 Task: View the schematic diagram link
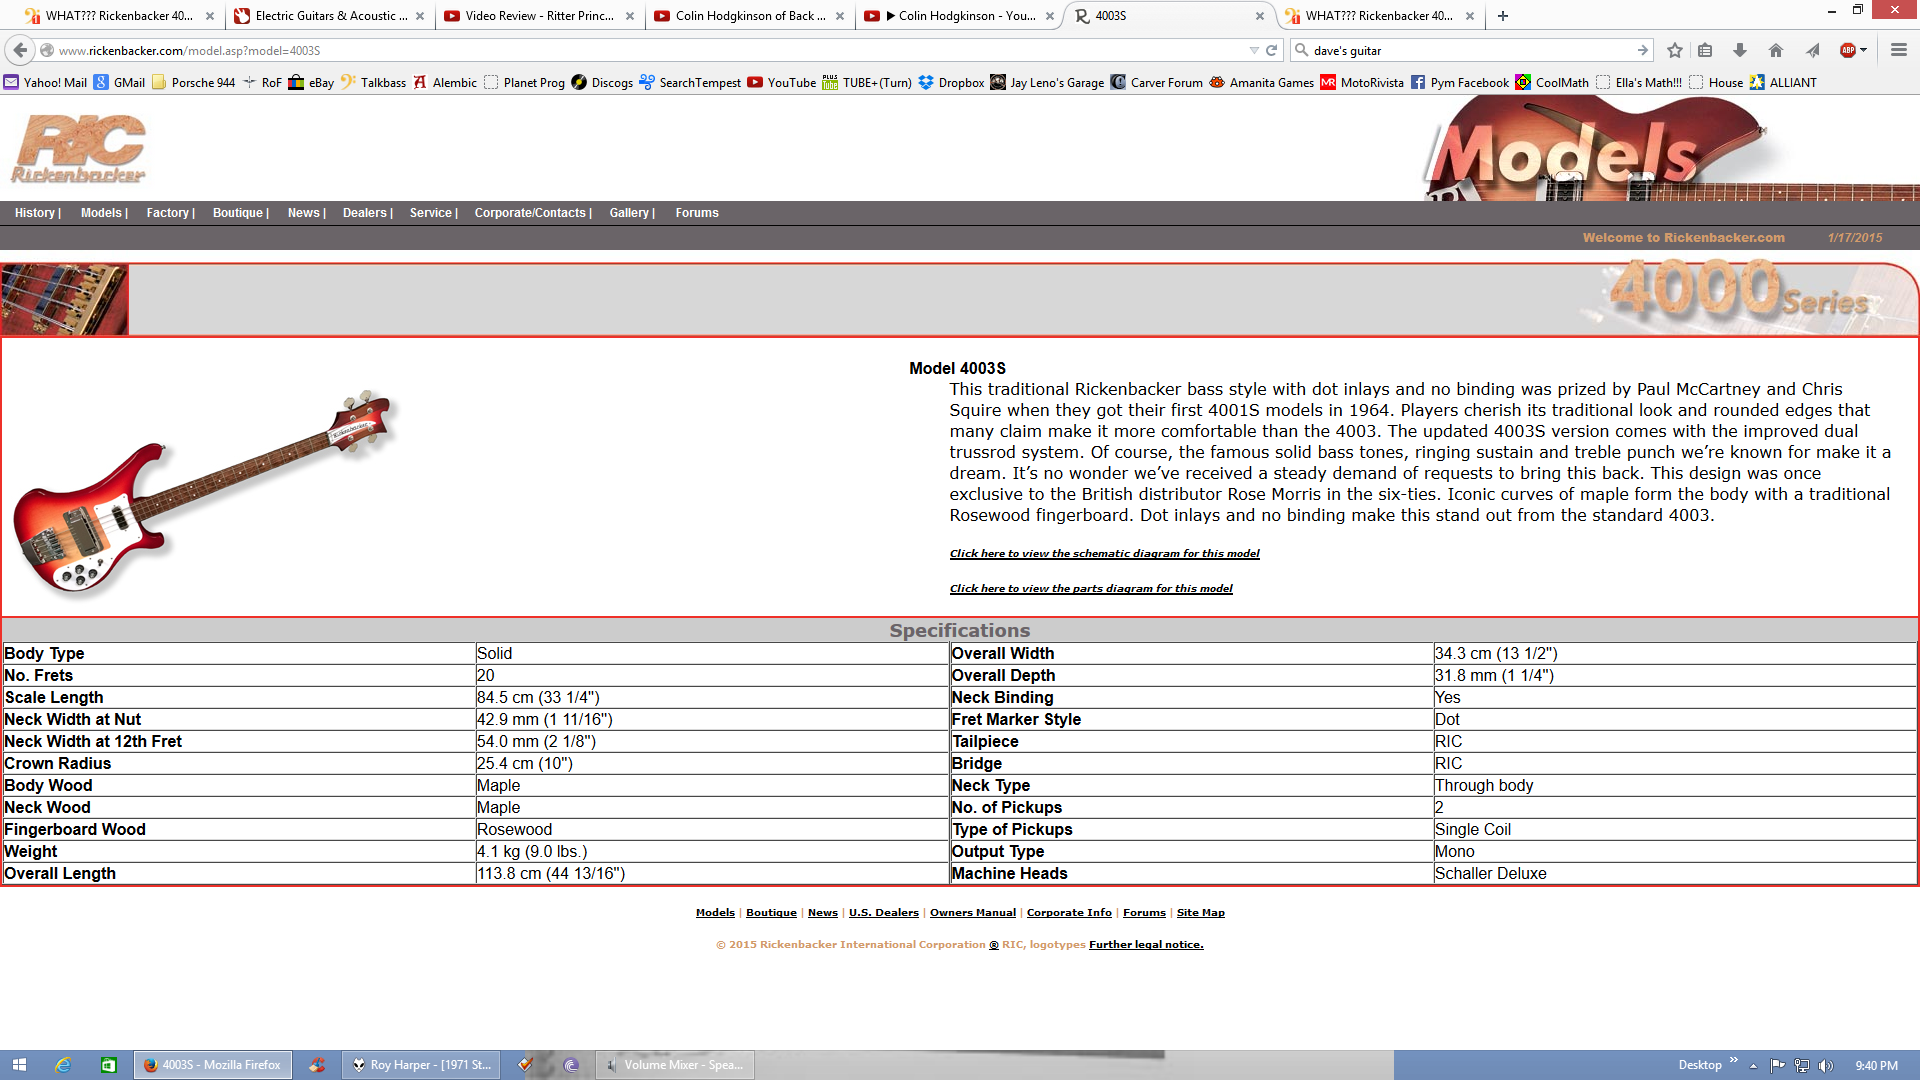point(1104,553)
